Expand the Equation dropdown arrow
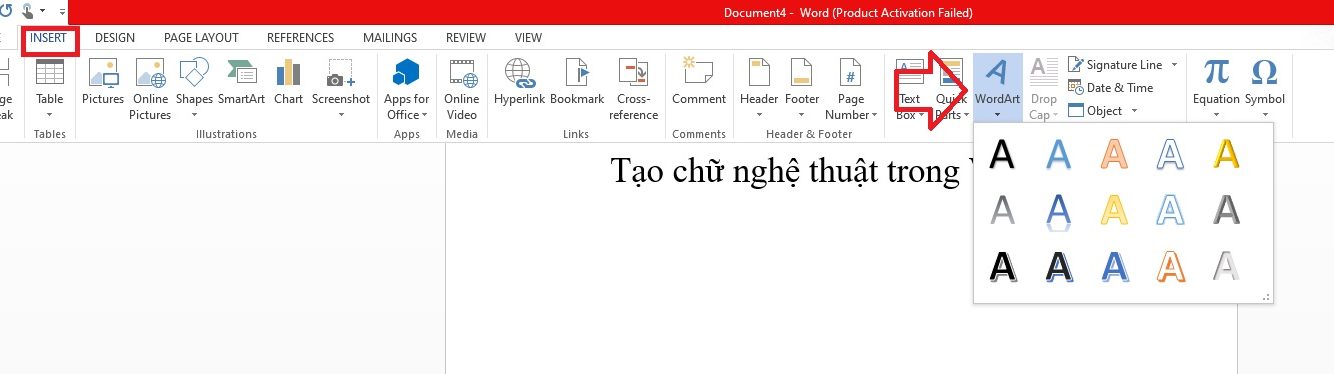Viewport: 1334px width, 374px height. pos(1216,114)
